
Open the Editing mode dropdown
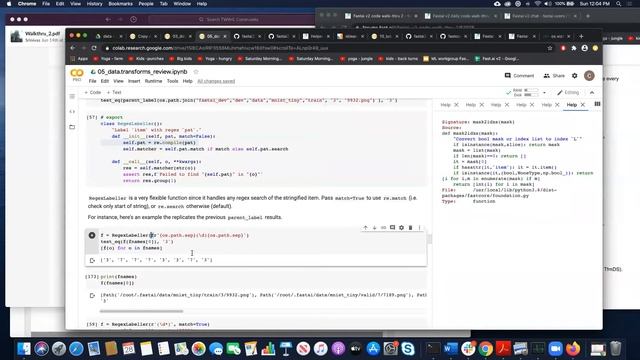568,93
